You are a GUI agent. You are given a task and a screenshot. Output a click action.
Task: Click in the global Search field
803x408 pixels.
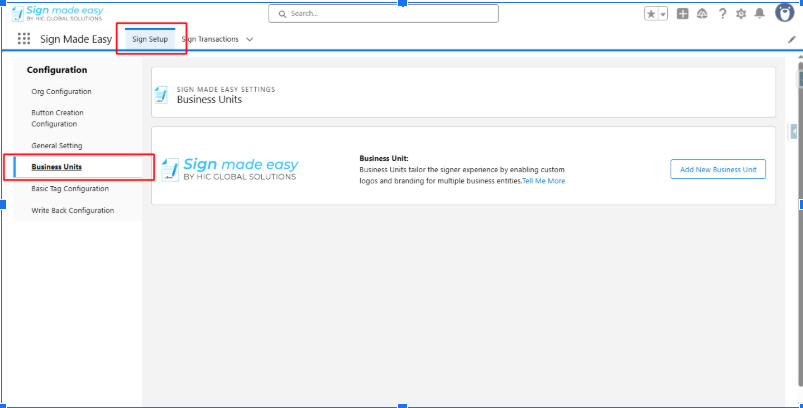click(x=383, y=14)
